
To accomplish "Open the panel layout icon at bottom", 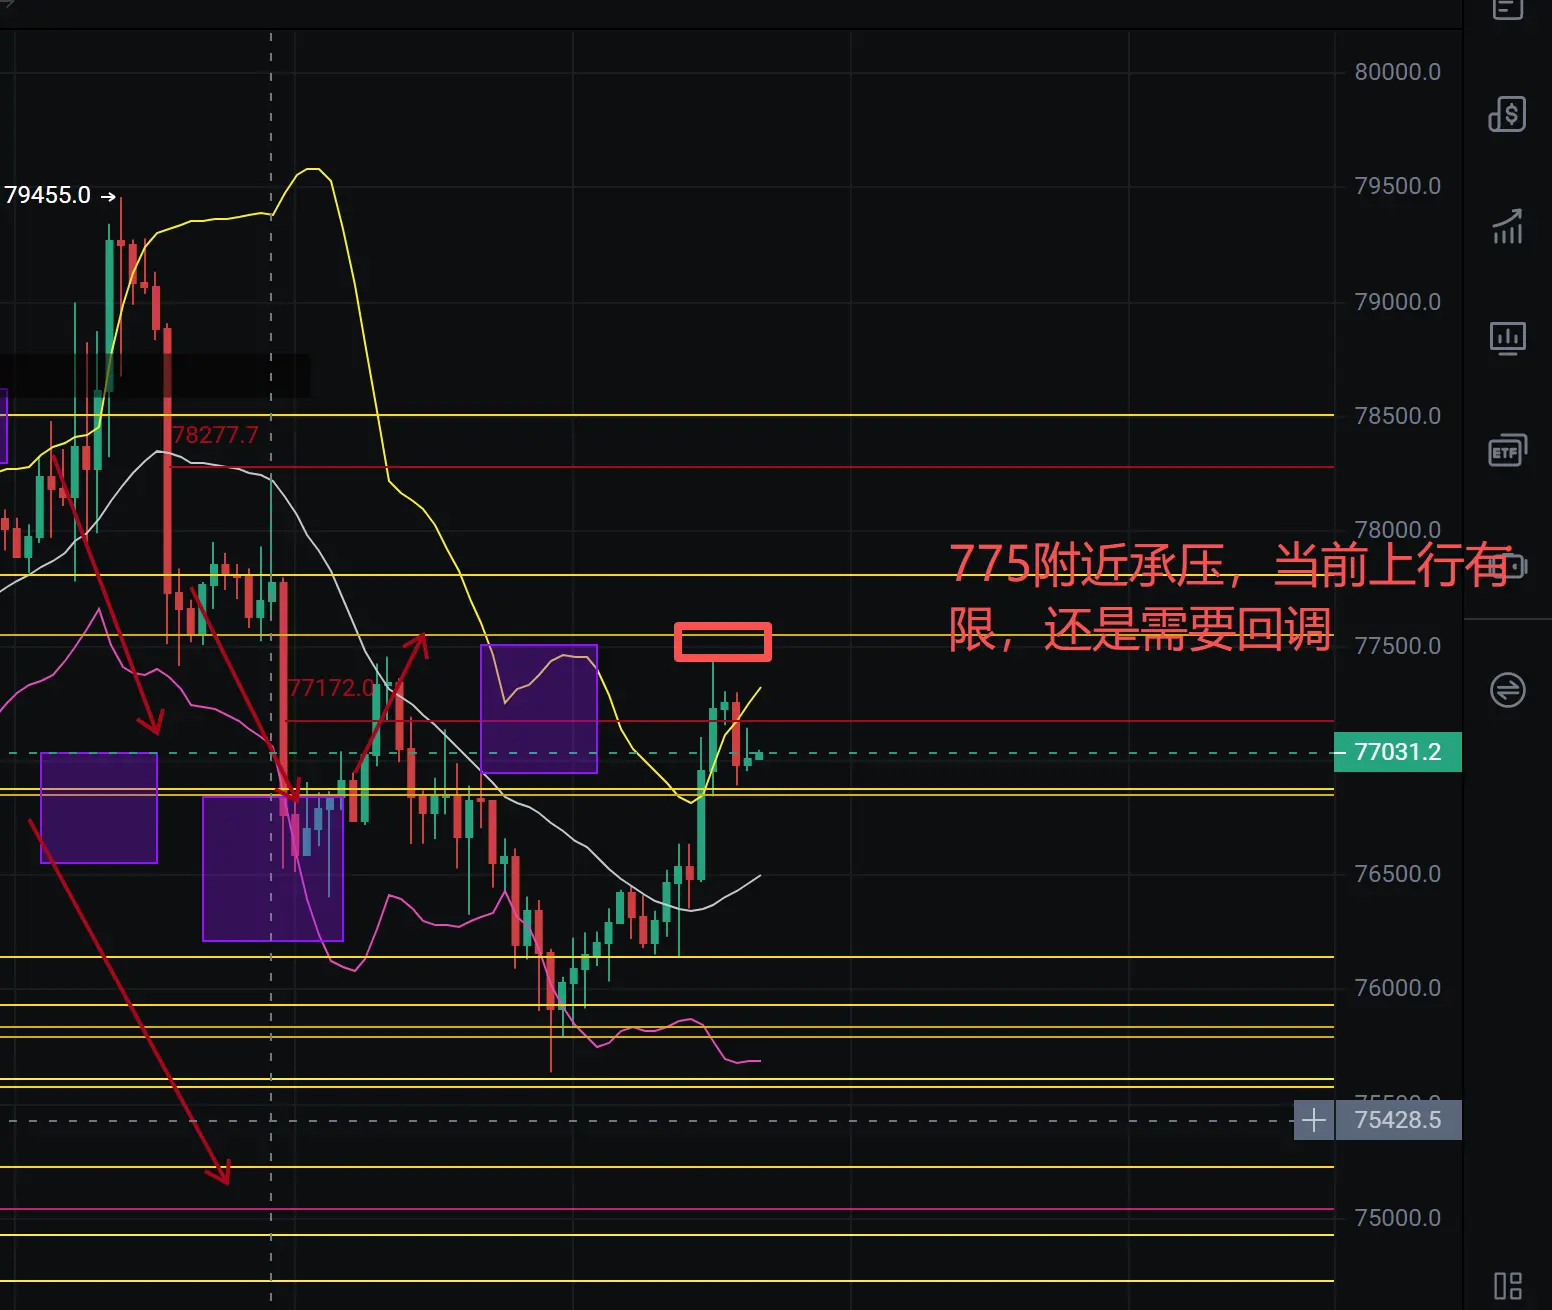I will [1507, 1286].
